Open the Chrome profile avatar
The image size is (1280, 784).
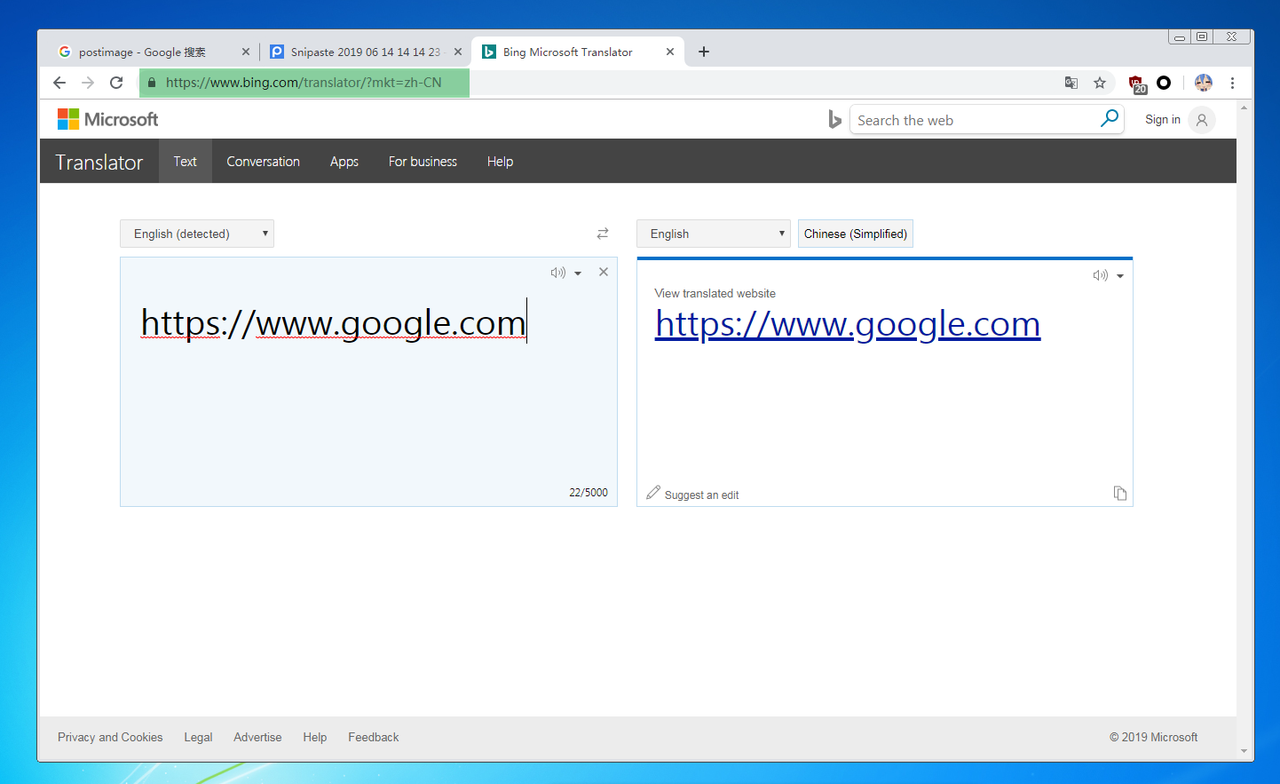1204,83
